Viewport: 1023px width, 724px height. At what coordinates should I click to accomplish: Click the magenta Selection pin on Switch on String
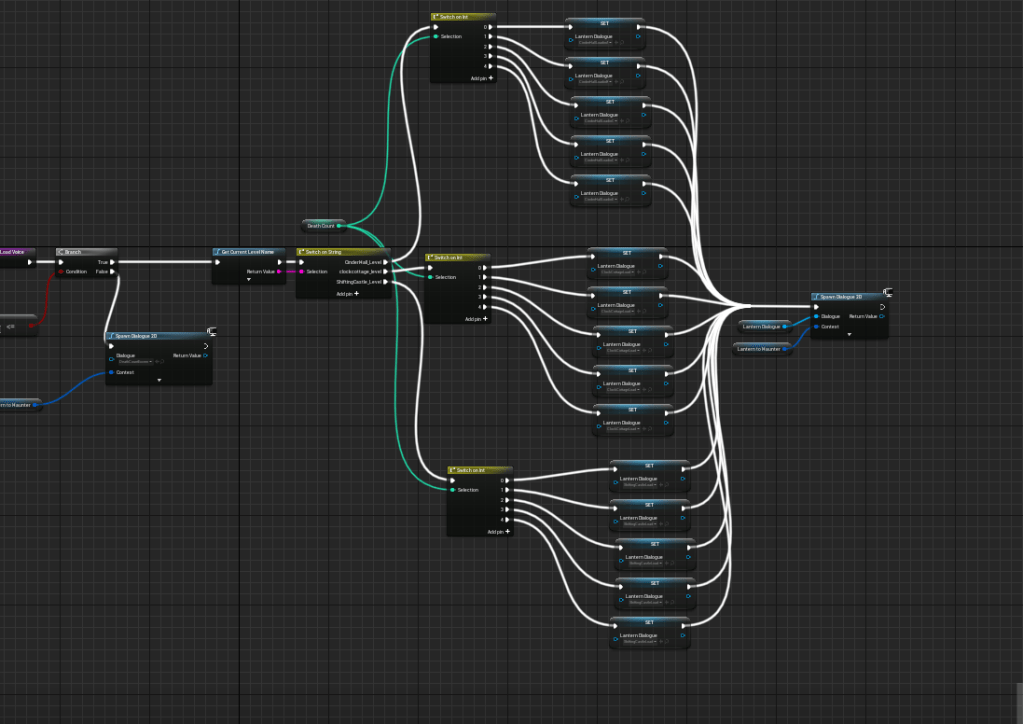tap(301, 271)
